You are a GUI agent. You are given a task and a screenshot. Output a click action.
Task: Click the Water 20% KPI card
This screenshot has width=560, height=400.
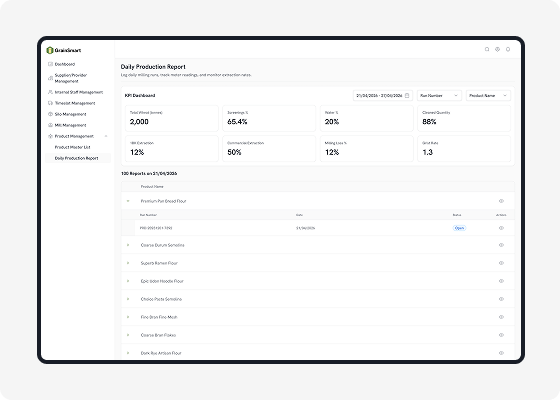367,118
